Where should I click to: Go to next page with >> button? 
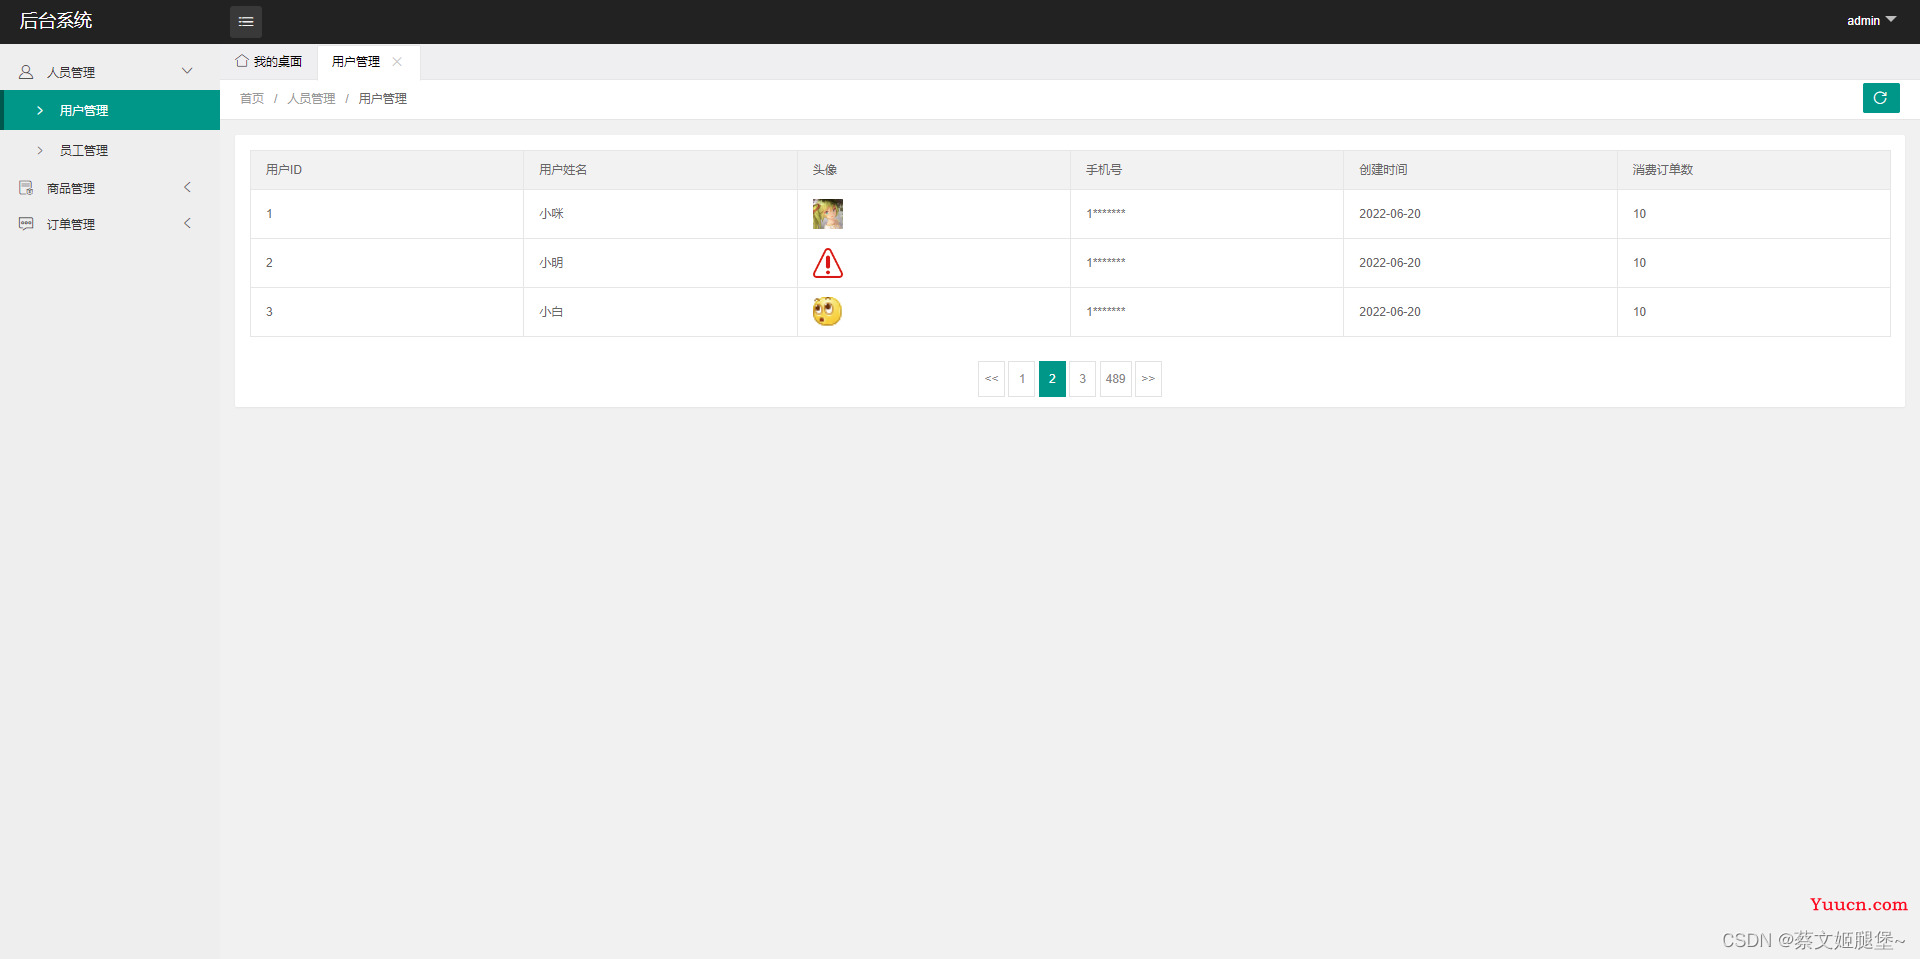[1148, 379]
